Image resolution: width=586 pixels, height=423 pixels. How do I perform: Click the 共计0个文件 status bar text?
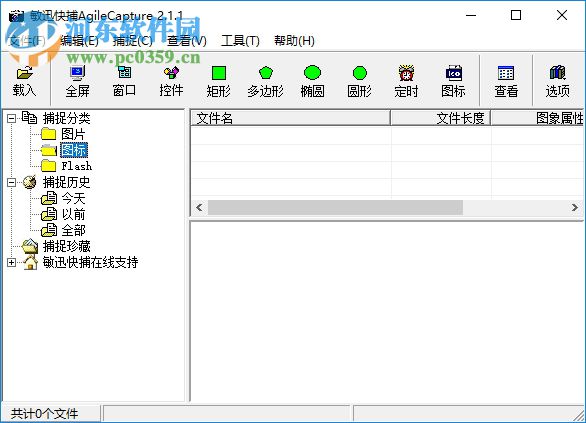(44, 414)
